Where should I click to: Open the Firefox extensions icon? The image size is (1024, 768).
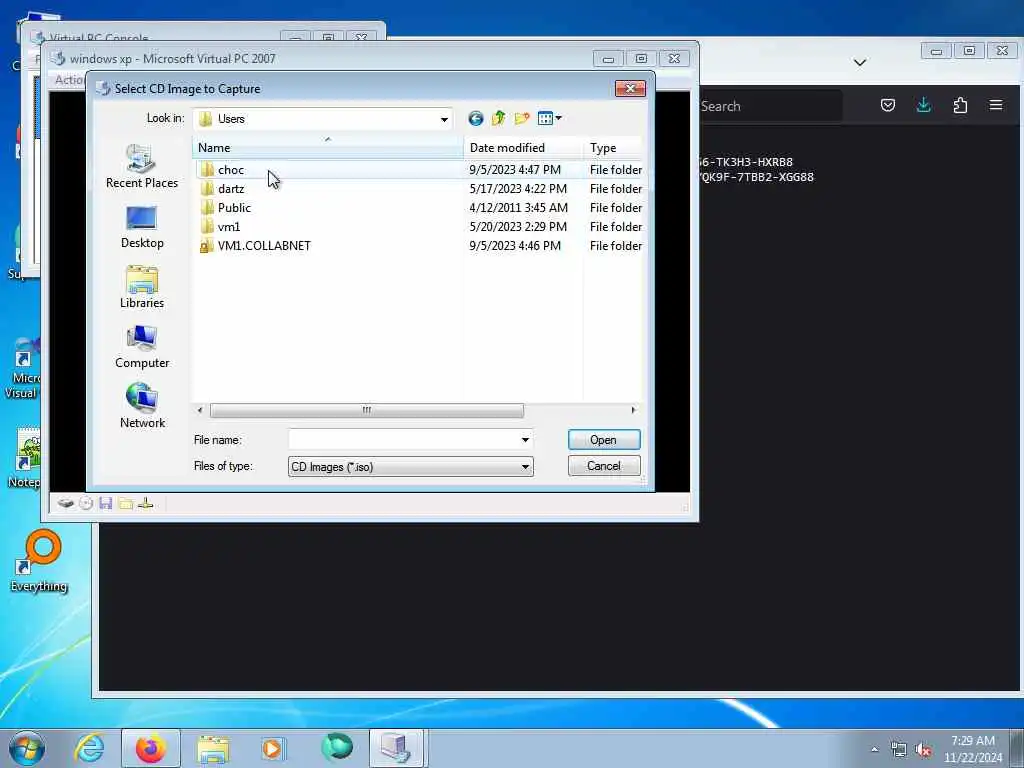960,105
